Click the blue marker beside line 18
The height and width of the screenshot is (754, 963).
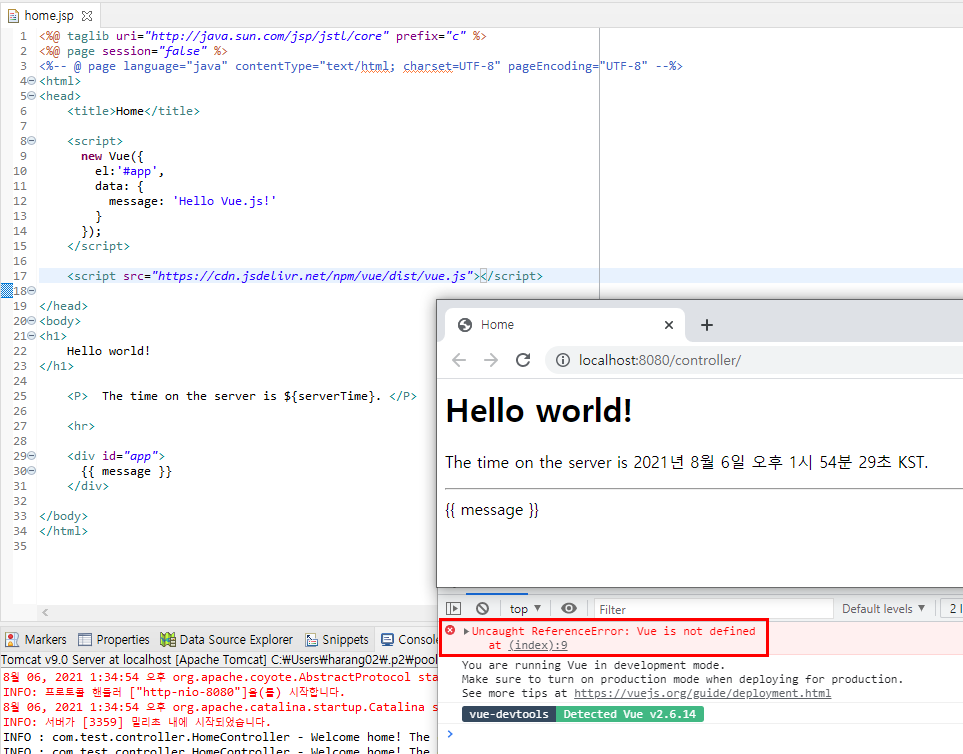[7, 290]
